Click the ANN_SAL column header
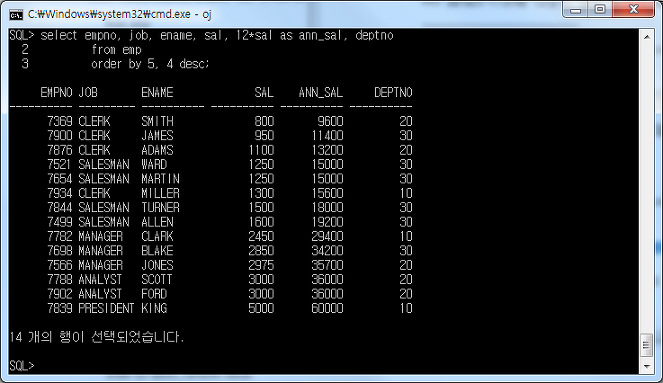This screenshot has width=663, height=383. [321, 92]
